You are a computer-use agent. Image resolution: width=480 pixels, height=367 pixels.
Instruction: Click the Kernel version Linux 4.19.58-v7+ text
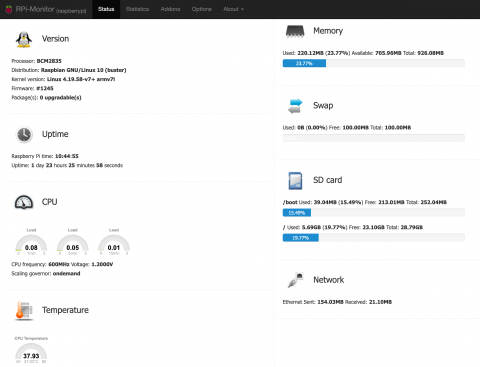click(x=63, y=79)
